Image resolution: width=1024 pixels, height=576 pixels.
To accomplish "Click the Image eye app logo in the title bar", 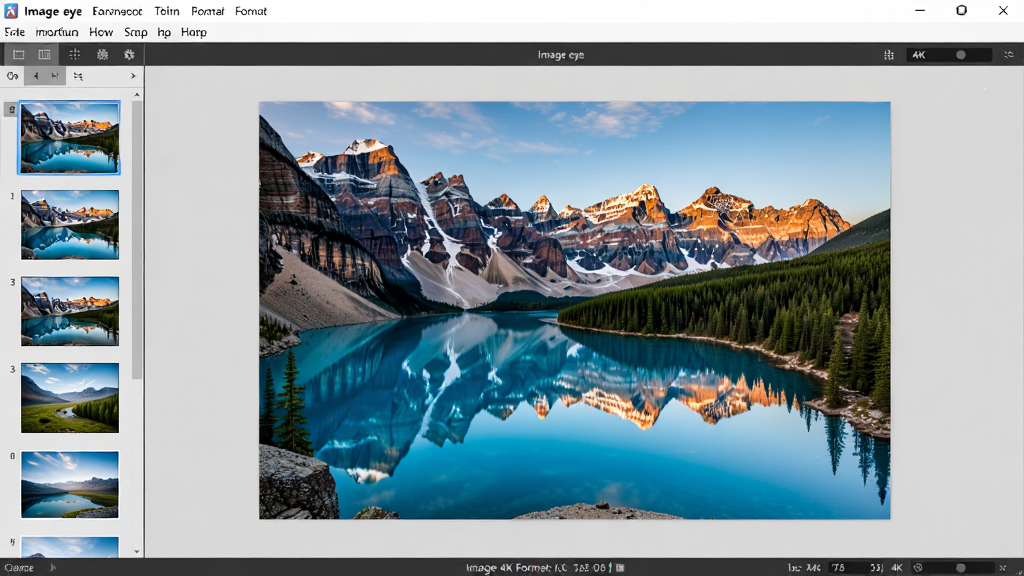I will pos(11,10).
